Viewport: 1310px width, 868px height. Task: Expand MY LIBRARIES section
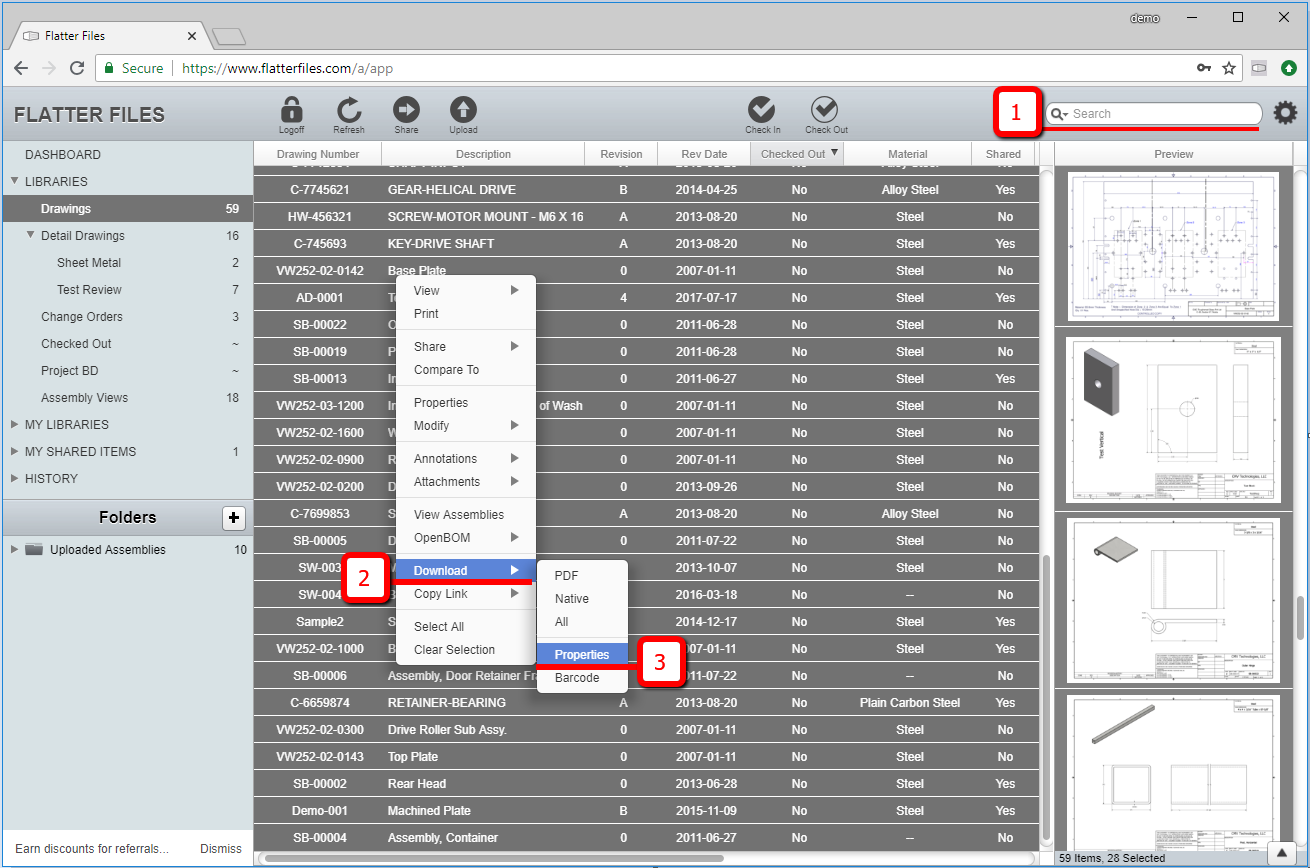15,425
